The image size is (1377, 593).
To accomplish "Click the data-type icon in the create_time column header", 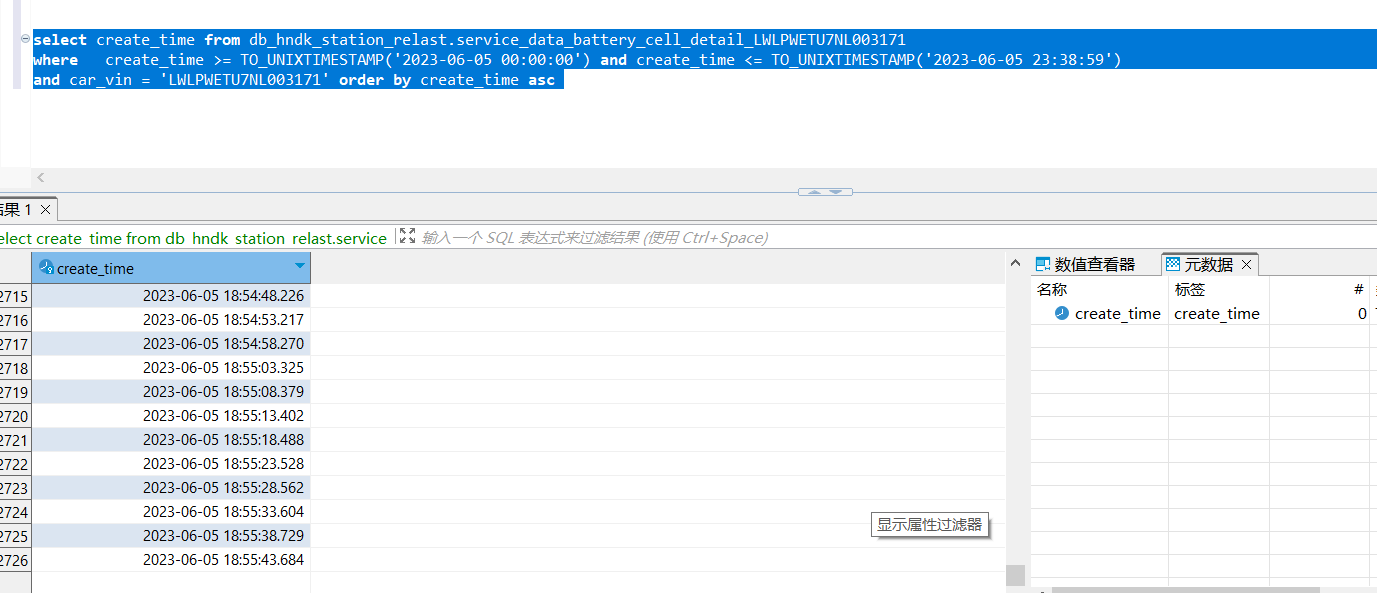I will coord(46,267).
